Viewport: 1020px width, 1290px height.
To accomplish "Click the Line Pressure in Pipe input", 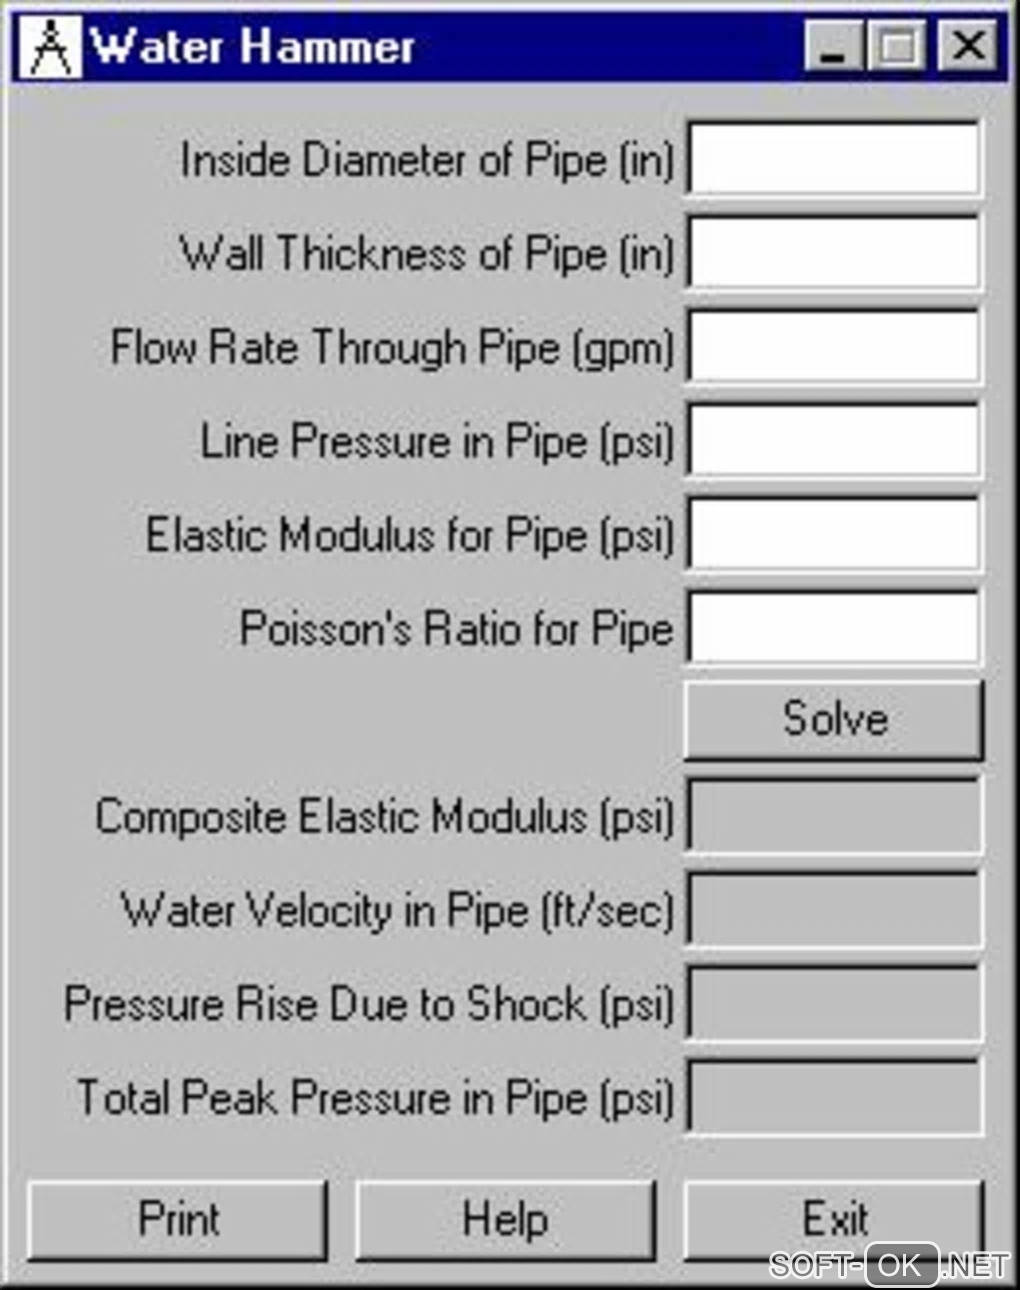I will 834,441.
